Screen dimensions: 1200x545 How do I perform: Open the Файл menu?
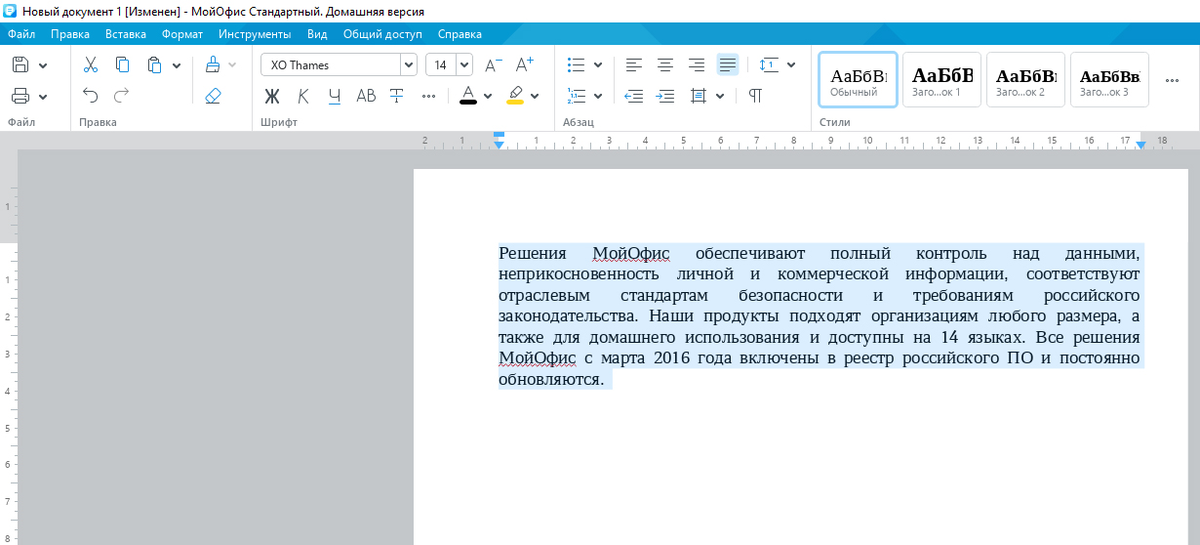coord(21,34)
